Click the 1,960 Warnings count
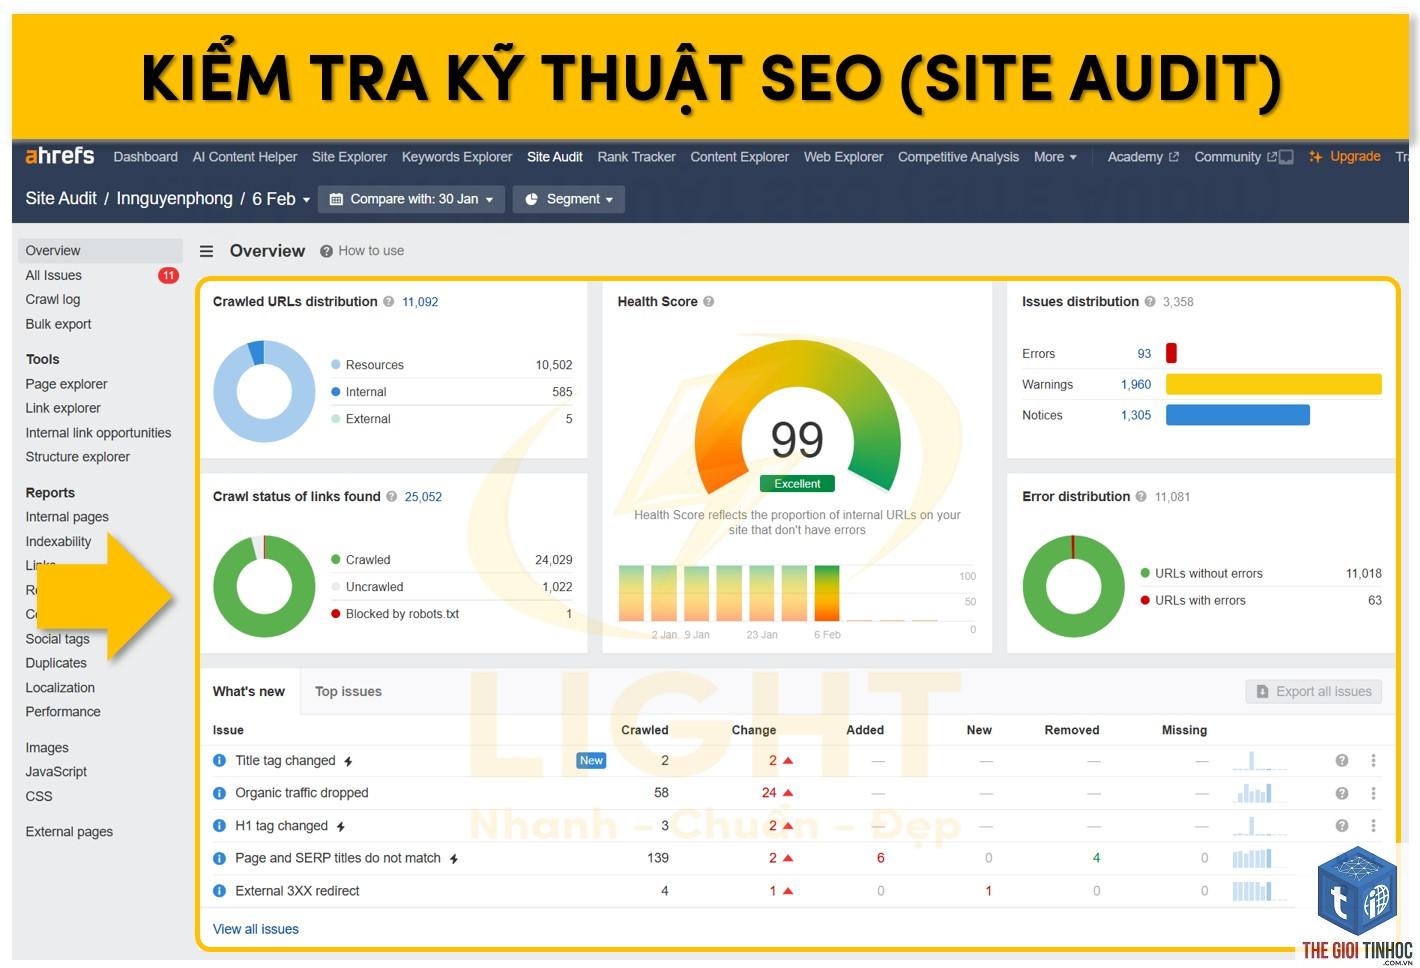Image resolution: width=1420 pixels, height=968 pixels. click(1136, 384)
